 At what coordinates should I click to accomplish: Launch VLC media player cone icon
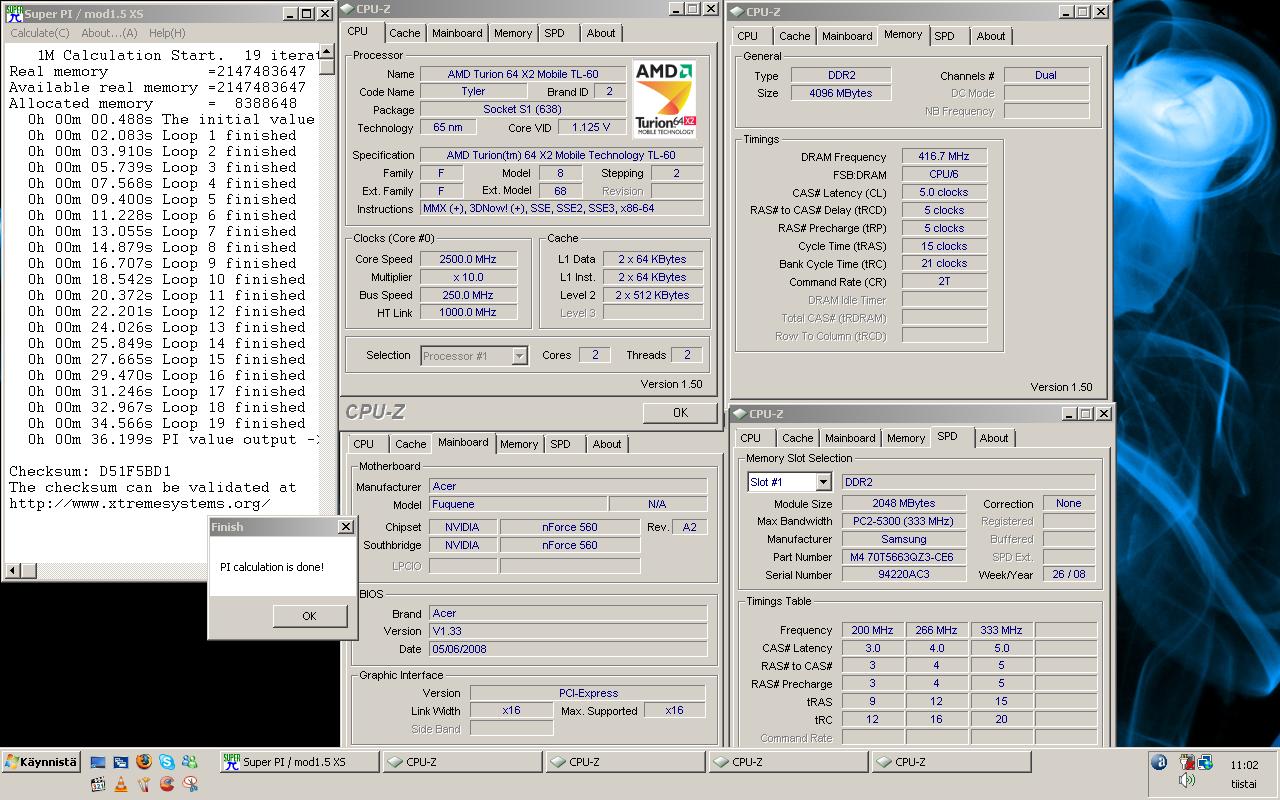[121, 784]
